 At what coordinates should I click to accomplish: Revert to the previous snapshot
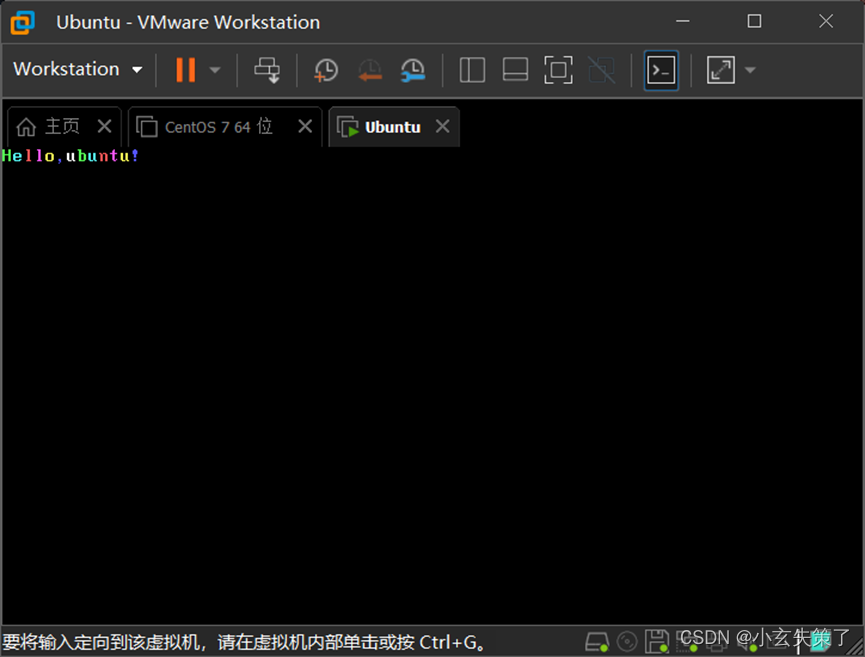tap(370, 71)
